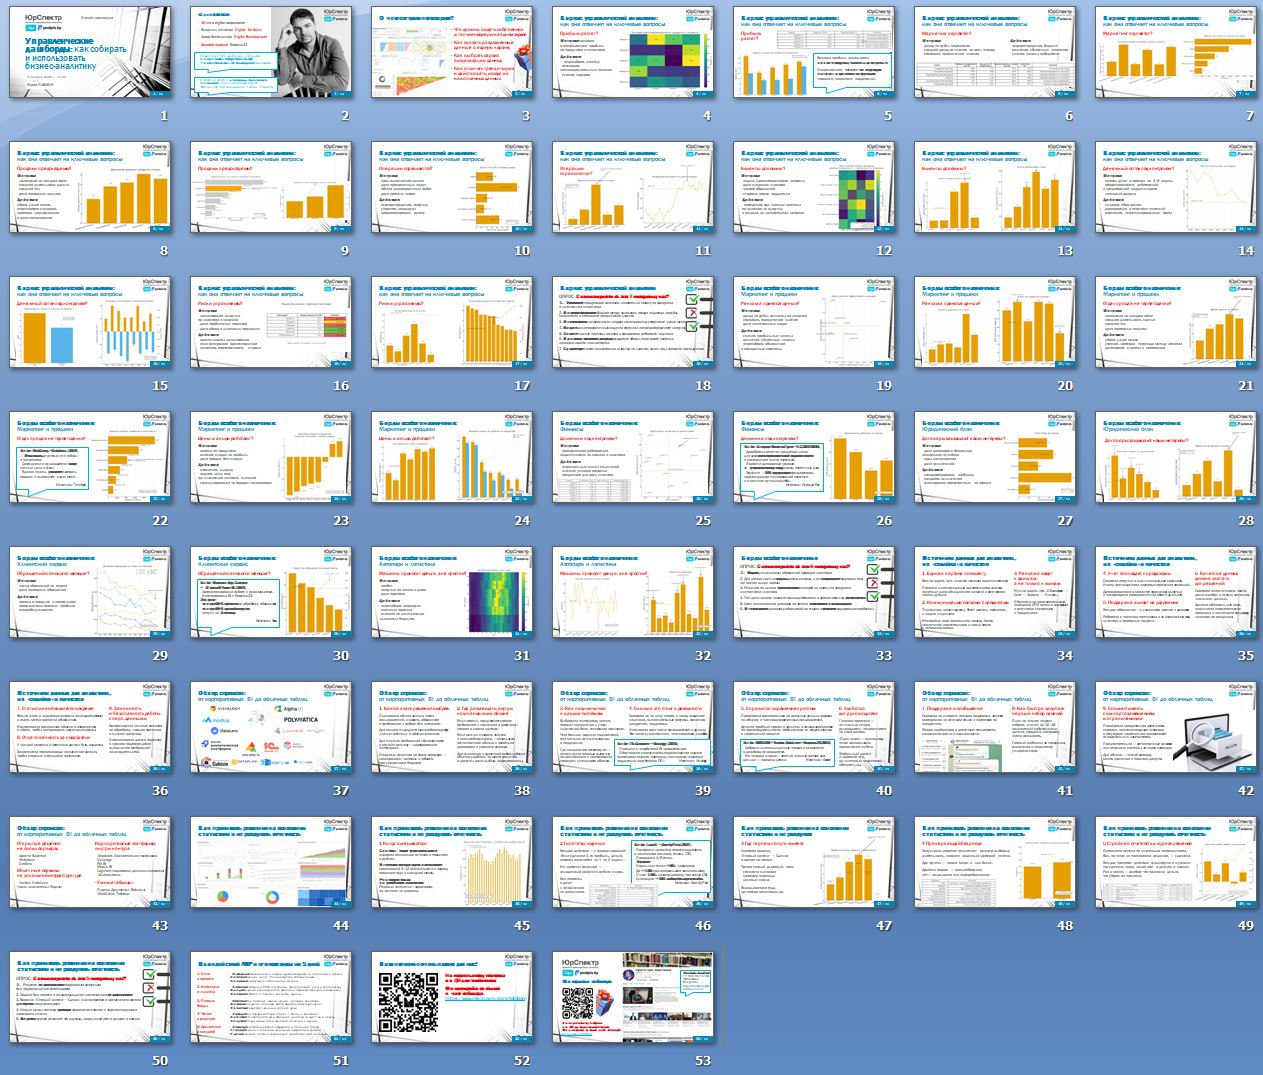Screen dimensions: 1263x1075
Task: Click slide 22 horizontal bars thumbnail
Action: [x=89, y=457]
